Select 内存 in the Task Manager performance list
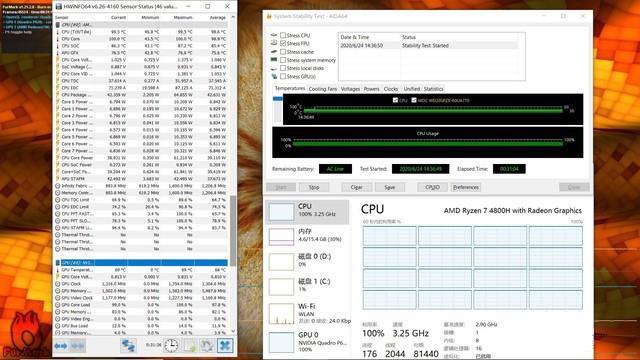The height and width of the screenshot is (360, 640). 308,236
